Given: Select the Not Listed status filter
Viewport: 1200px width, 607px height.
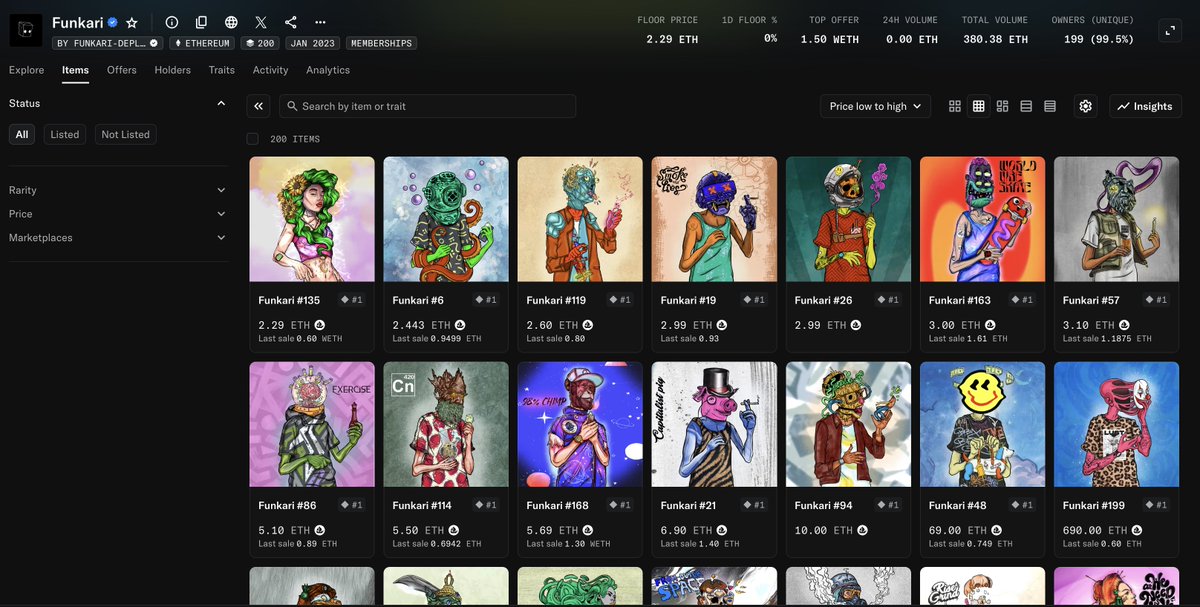Looking at the screenshot, I should (x=126, y=134).
